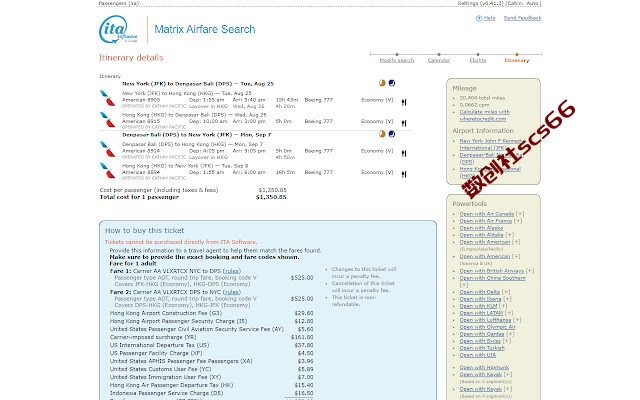Click Open with Olympic Air link

487,327
